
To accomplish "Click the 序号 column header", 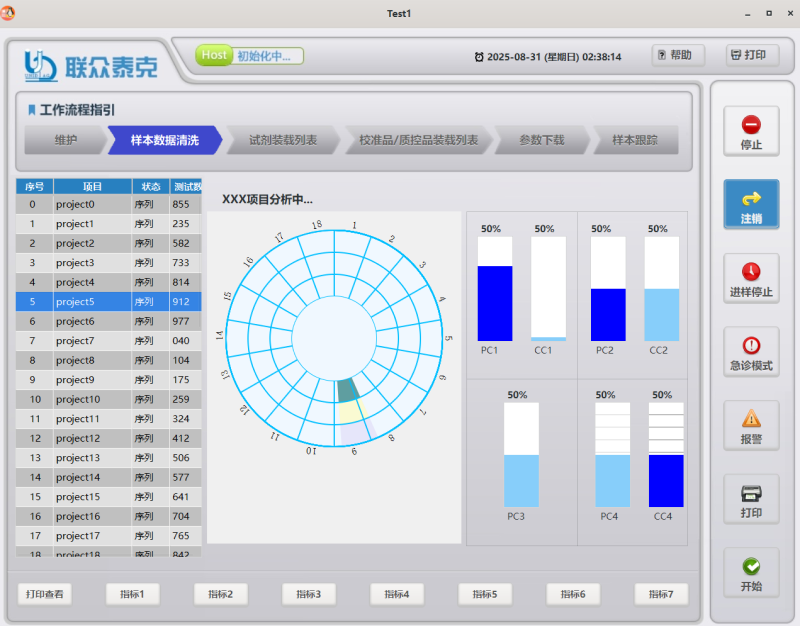I will point(34,186).
